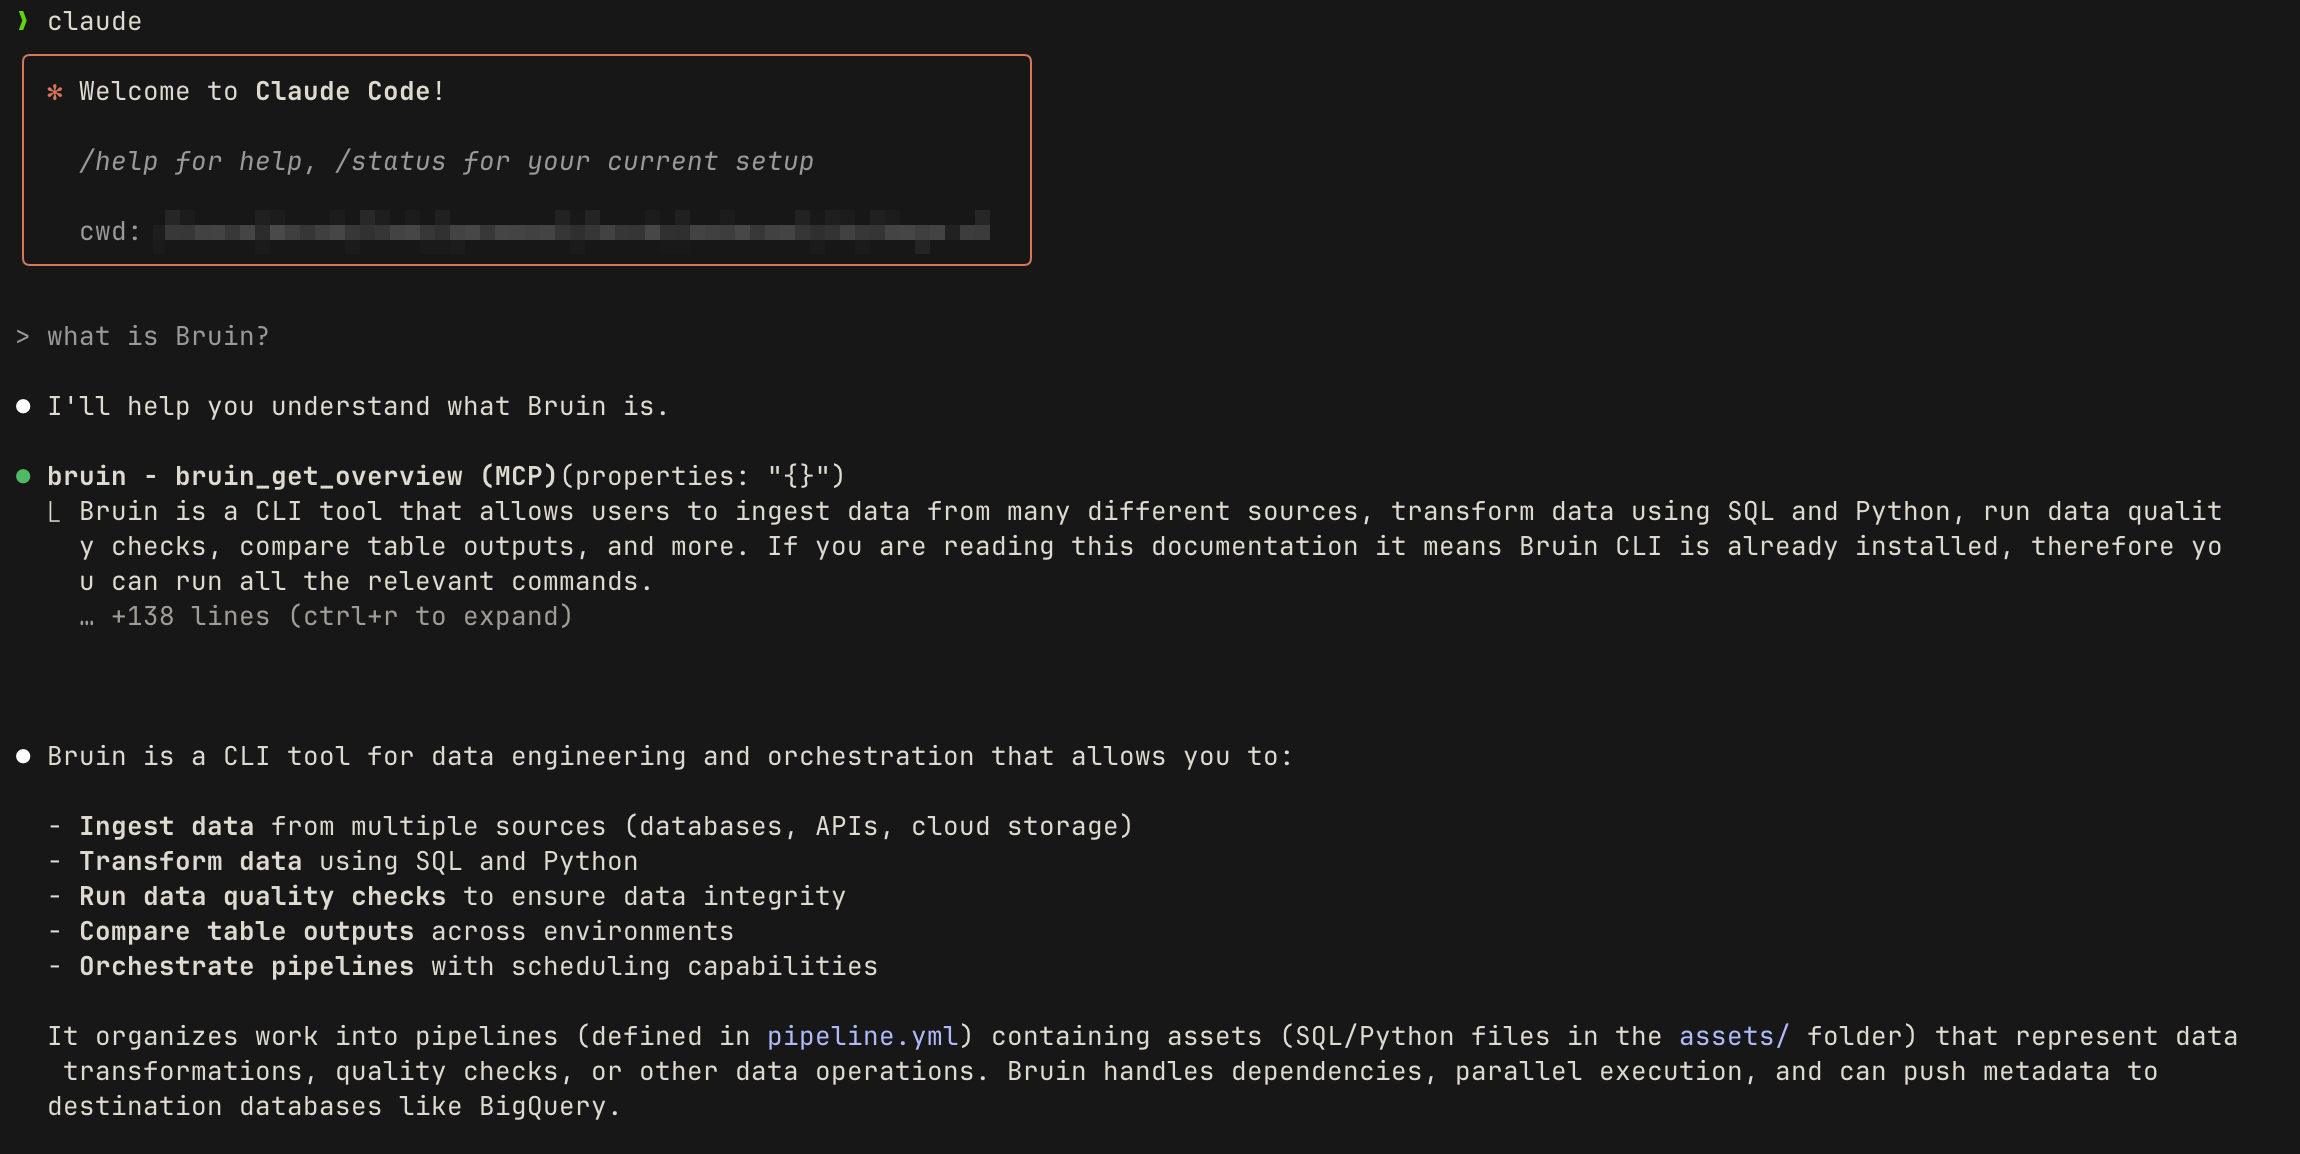
Task: Select the "what is Bruin?" prompt text
Action: (x=158, y=336)
